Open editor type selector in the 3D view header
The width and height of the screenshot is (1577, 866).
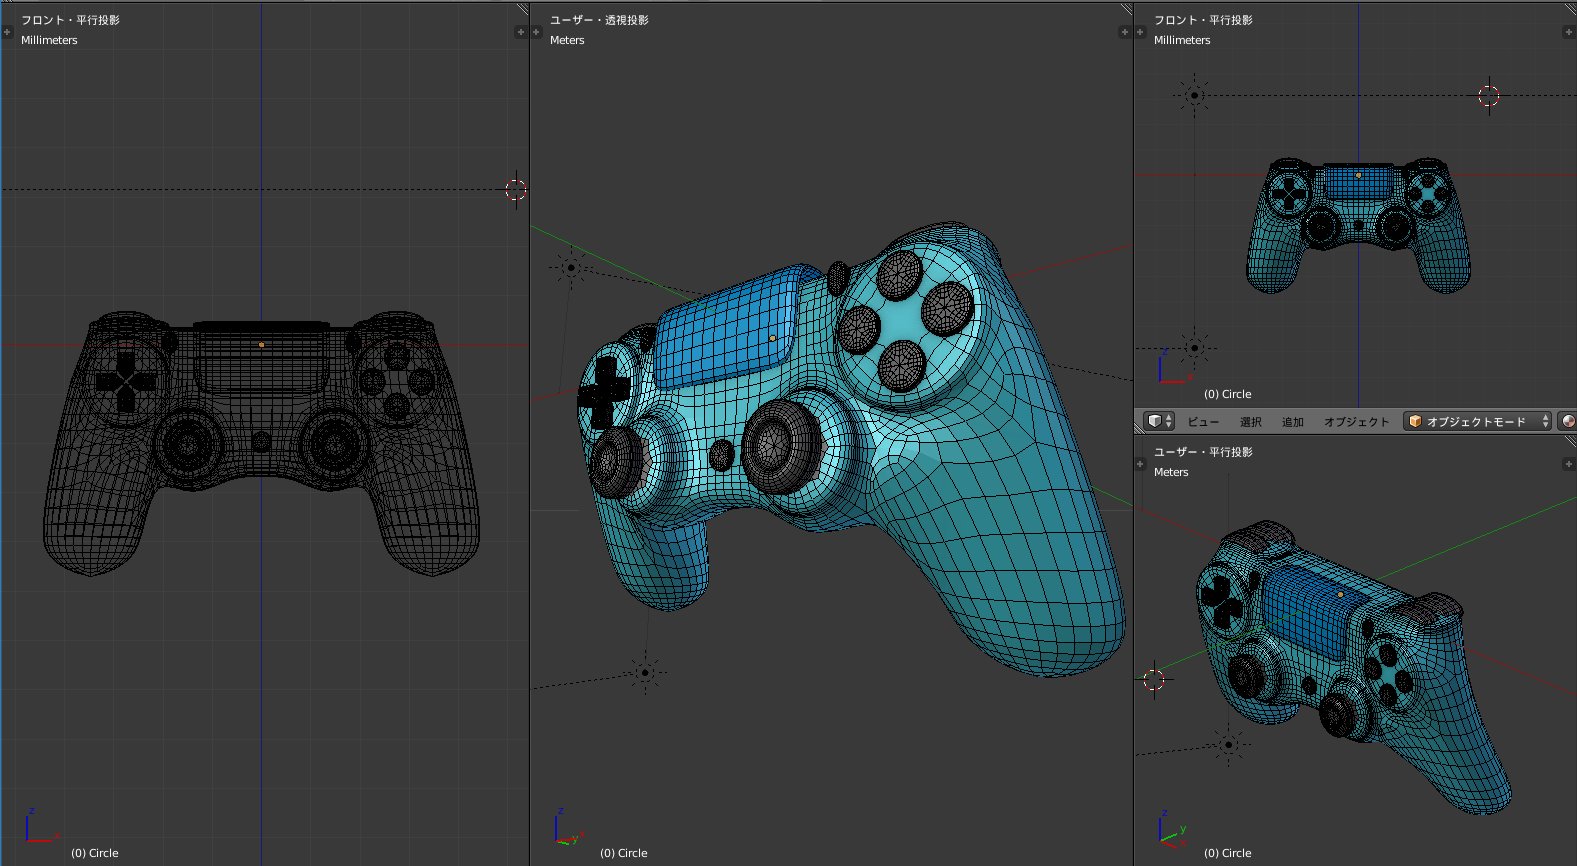[x=1159, y=421]
